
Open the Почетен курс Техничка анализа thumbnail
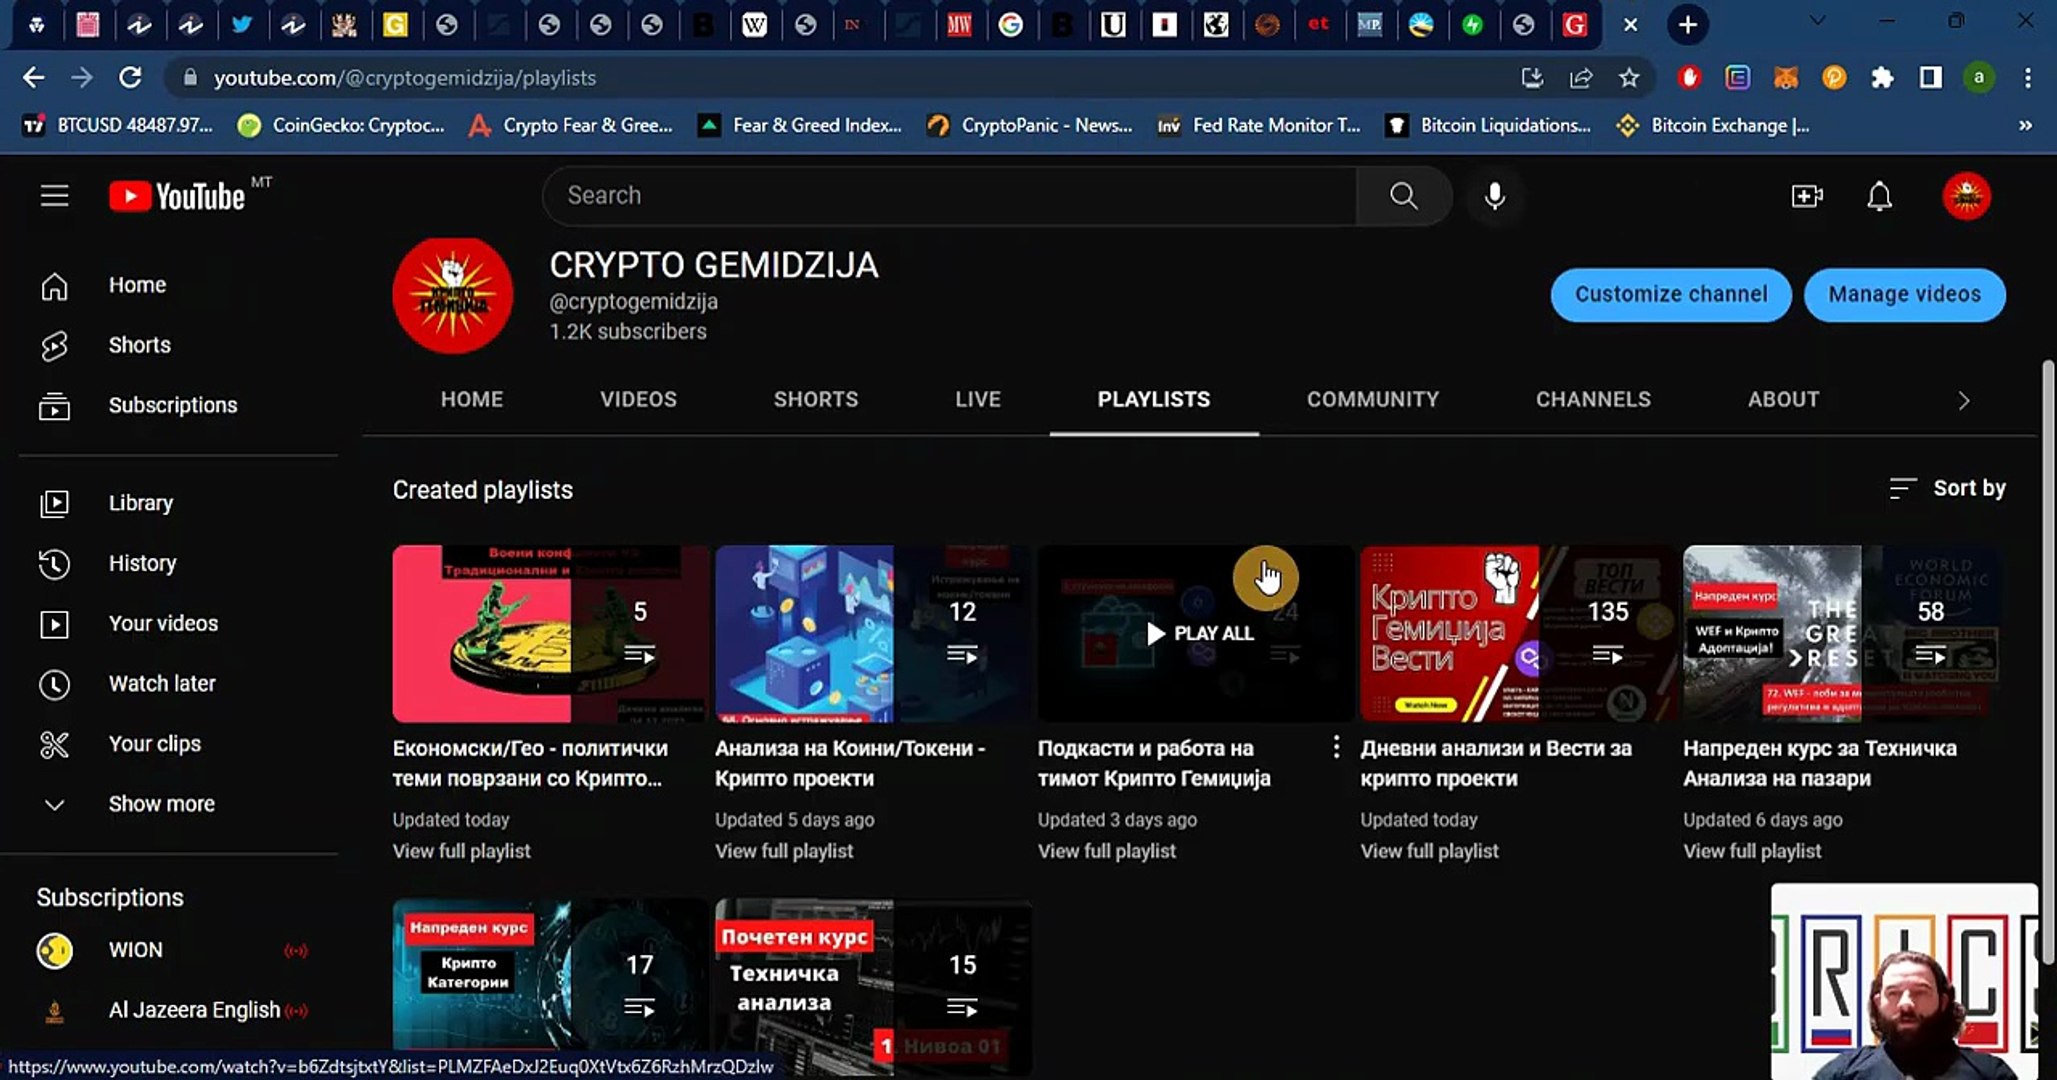[x=873, y=987]
